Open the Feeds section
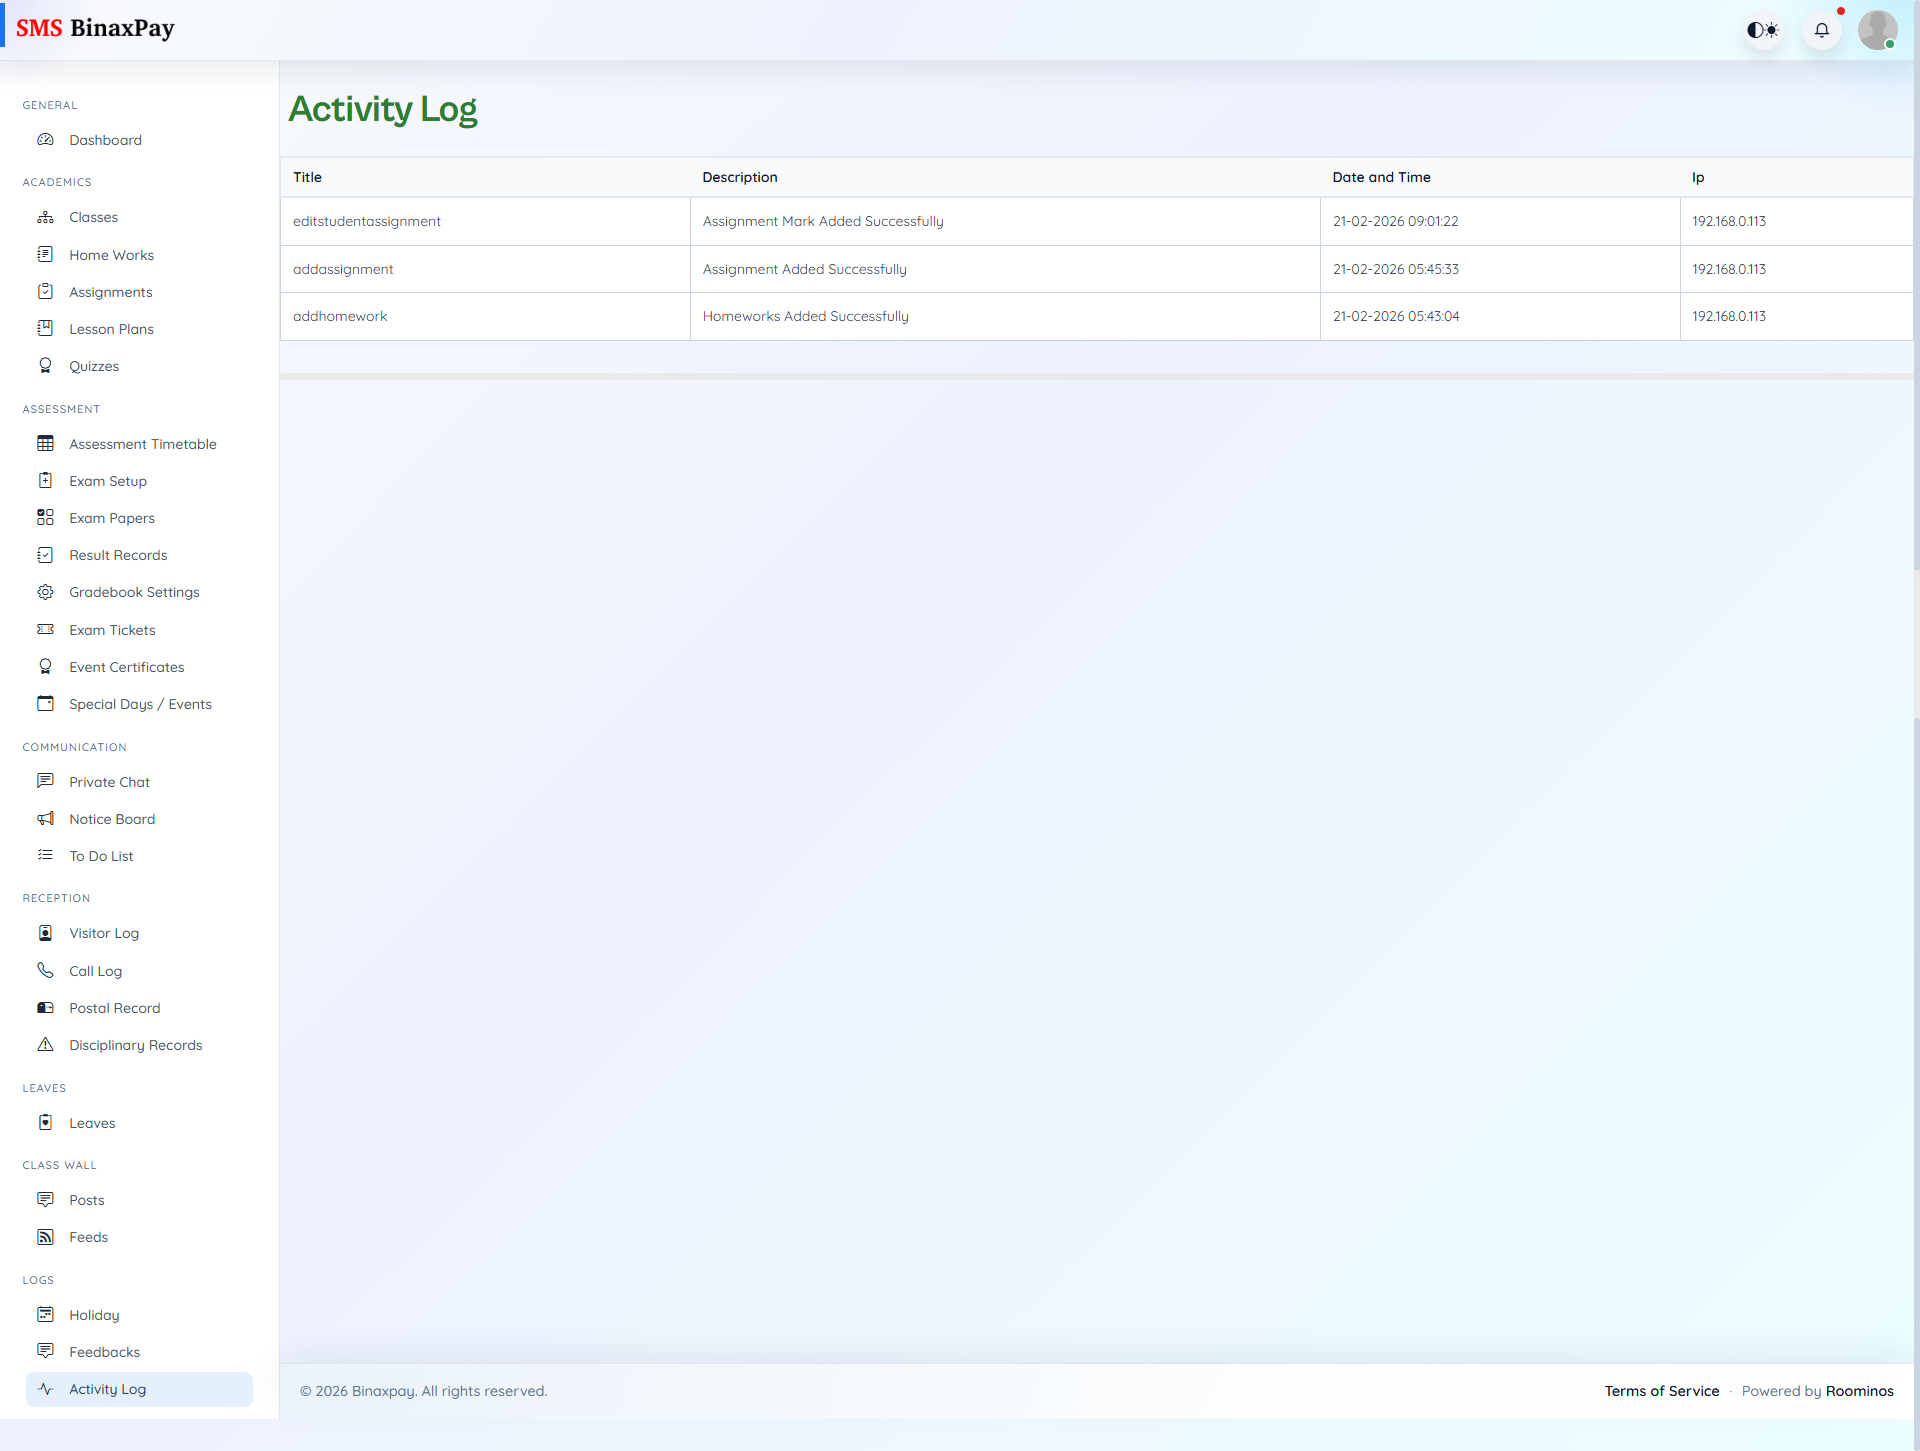Image resolution: width=1920 pixels, height=1451 pixels. [x=88, y=1236]
